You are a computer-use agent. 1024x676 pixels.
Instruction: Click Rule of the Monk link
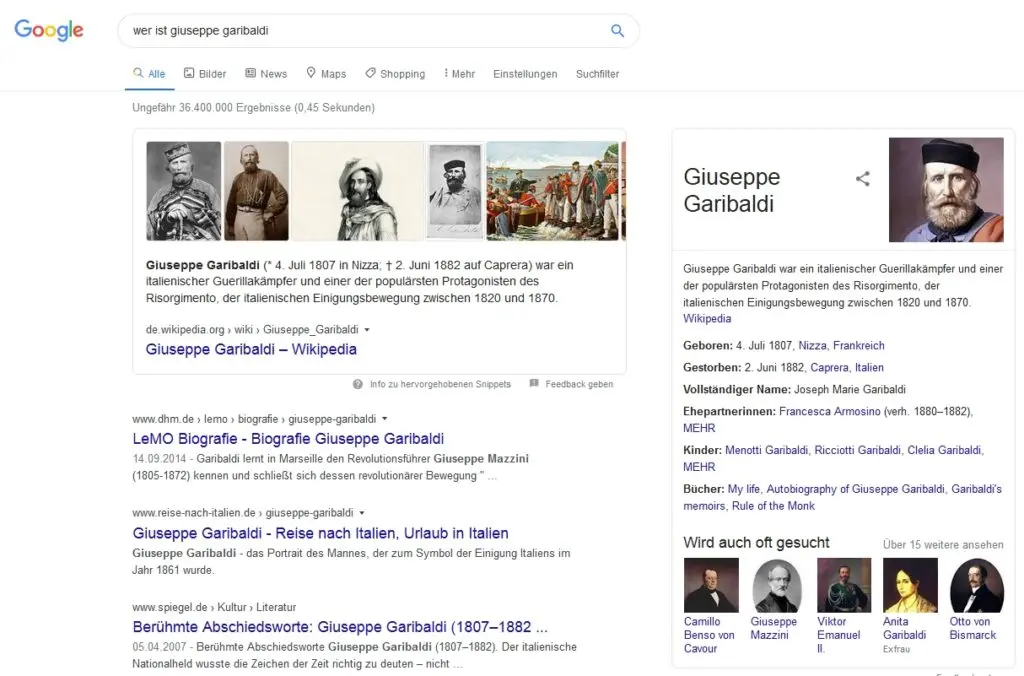pos(773,506)
